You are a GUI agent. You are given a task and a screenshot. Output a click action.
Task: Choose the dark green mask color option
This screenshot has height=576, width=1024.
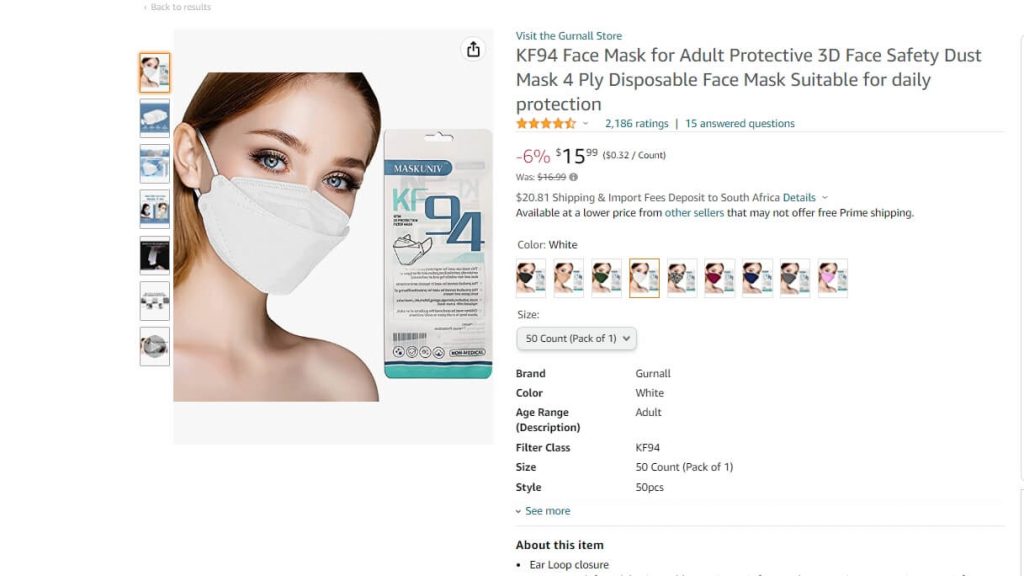pyautogui.click(x=607, y=278)
